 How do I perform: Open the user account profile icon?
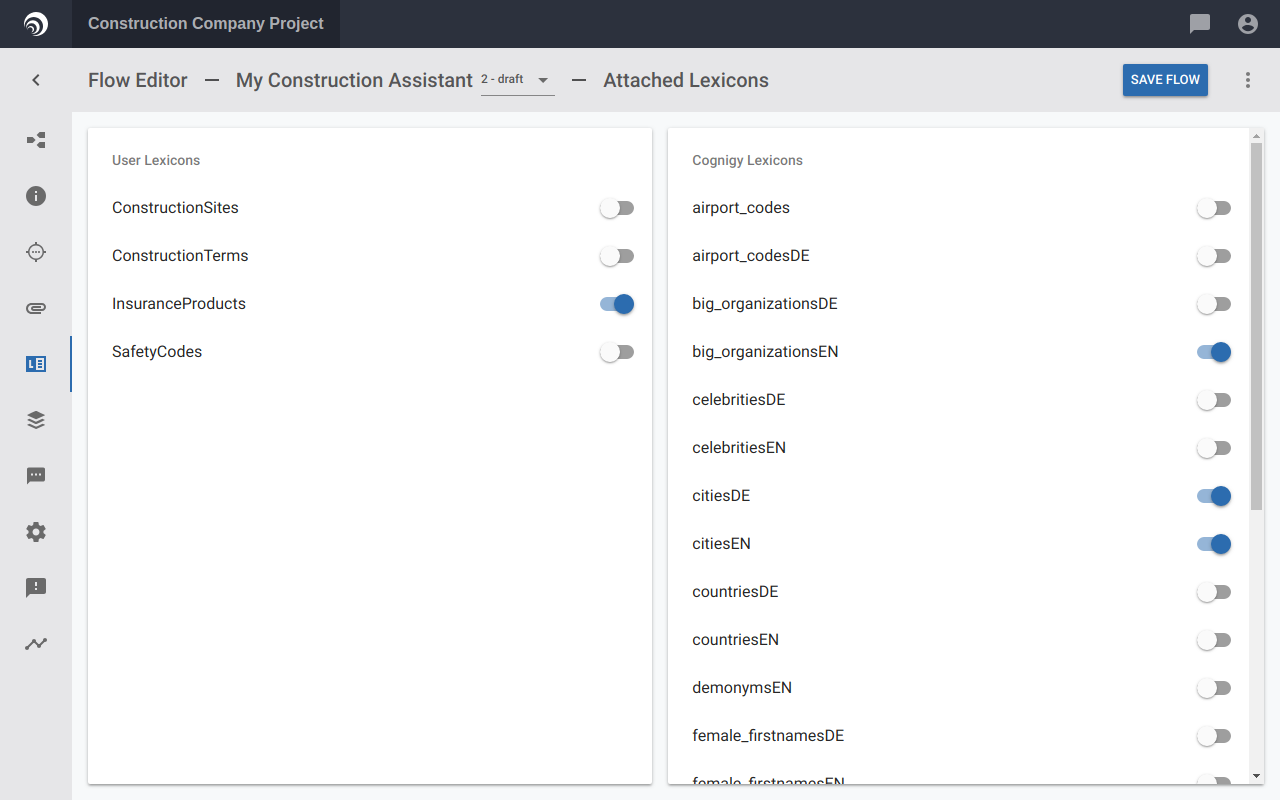coord(1248,24)
